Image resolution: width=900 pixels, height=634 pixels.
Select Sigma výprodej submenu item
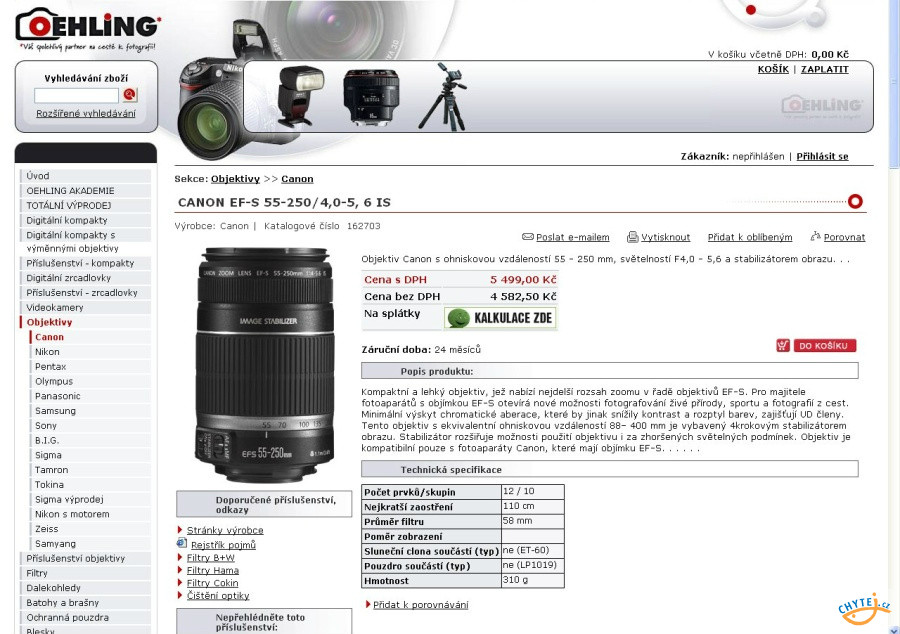tap(91, 500)
